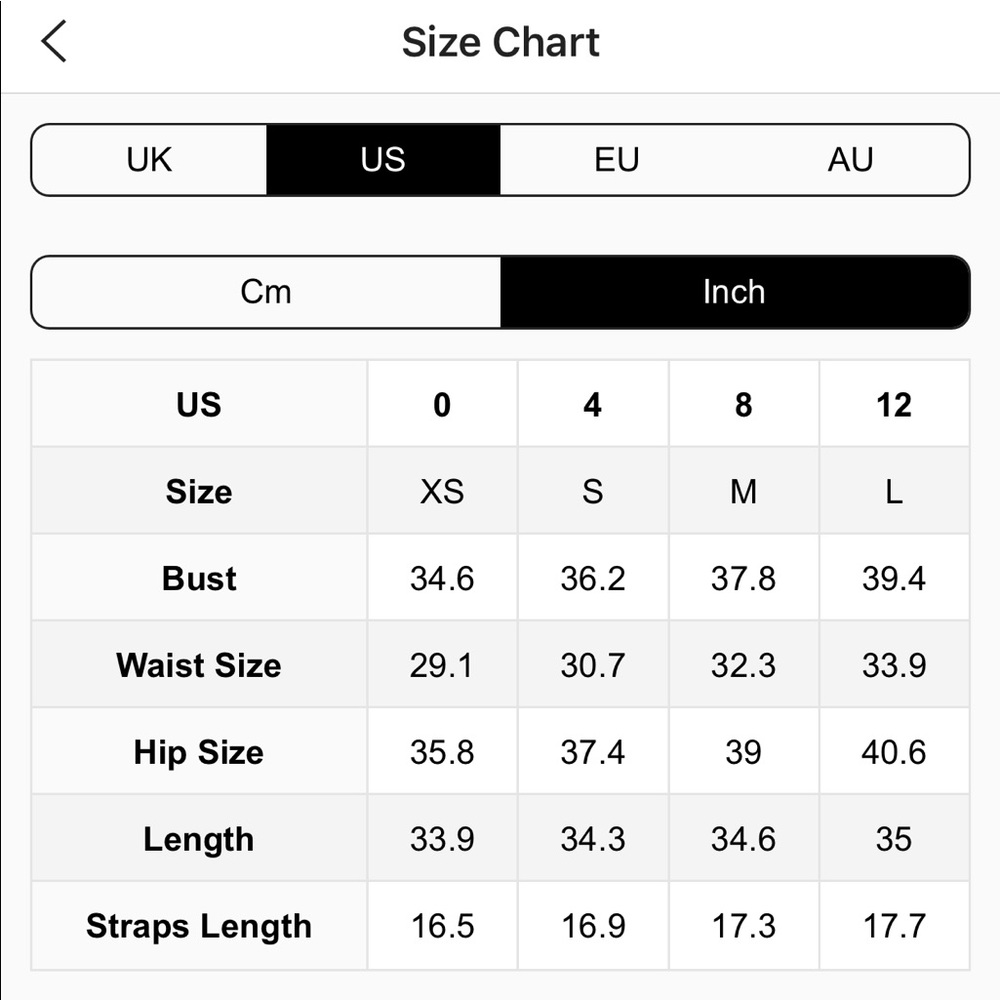Image resolution: width=1000 pixels, height=1000 pixels.
Task: Switch to EU sizing tab
Action: coord(616,160)
